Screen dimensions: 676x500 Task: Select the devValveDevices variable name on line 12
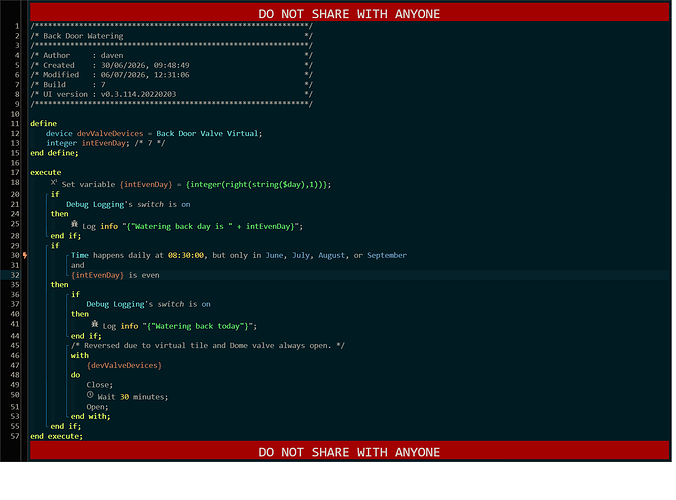[x=110, y=134]
